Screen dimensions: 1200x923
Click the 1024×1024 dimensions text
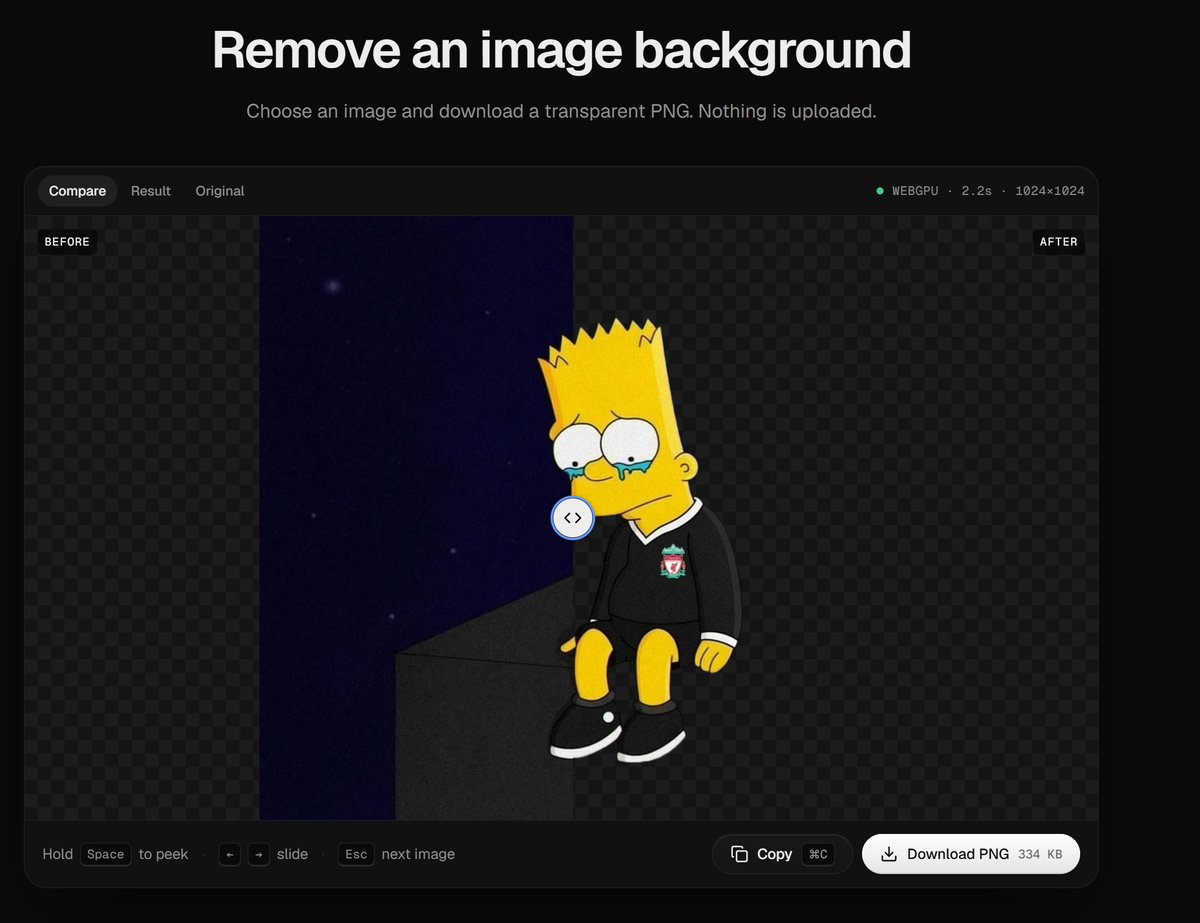(1050, 191)
